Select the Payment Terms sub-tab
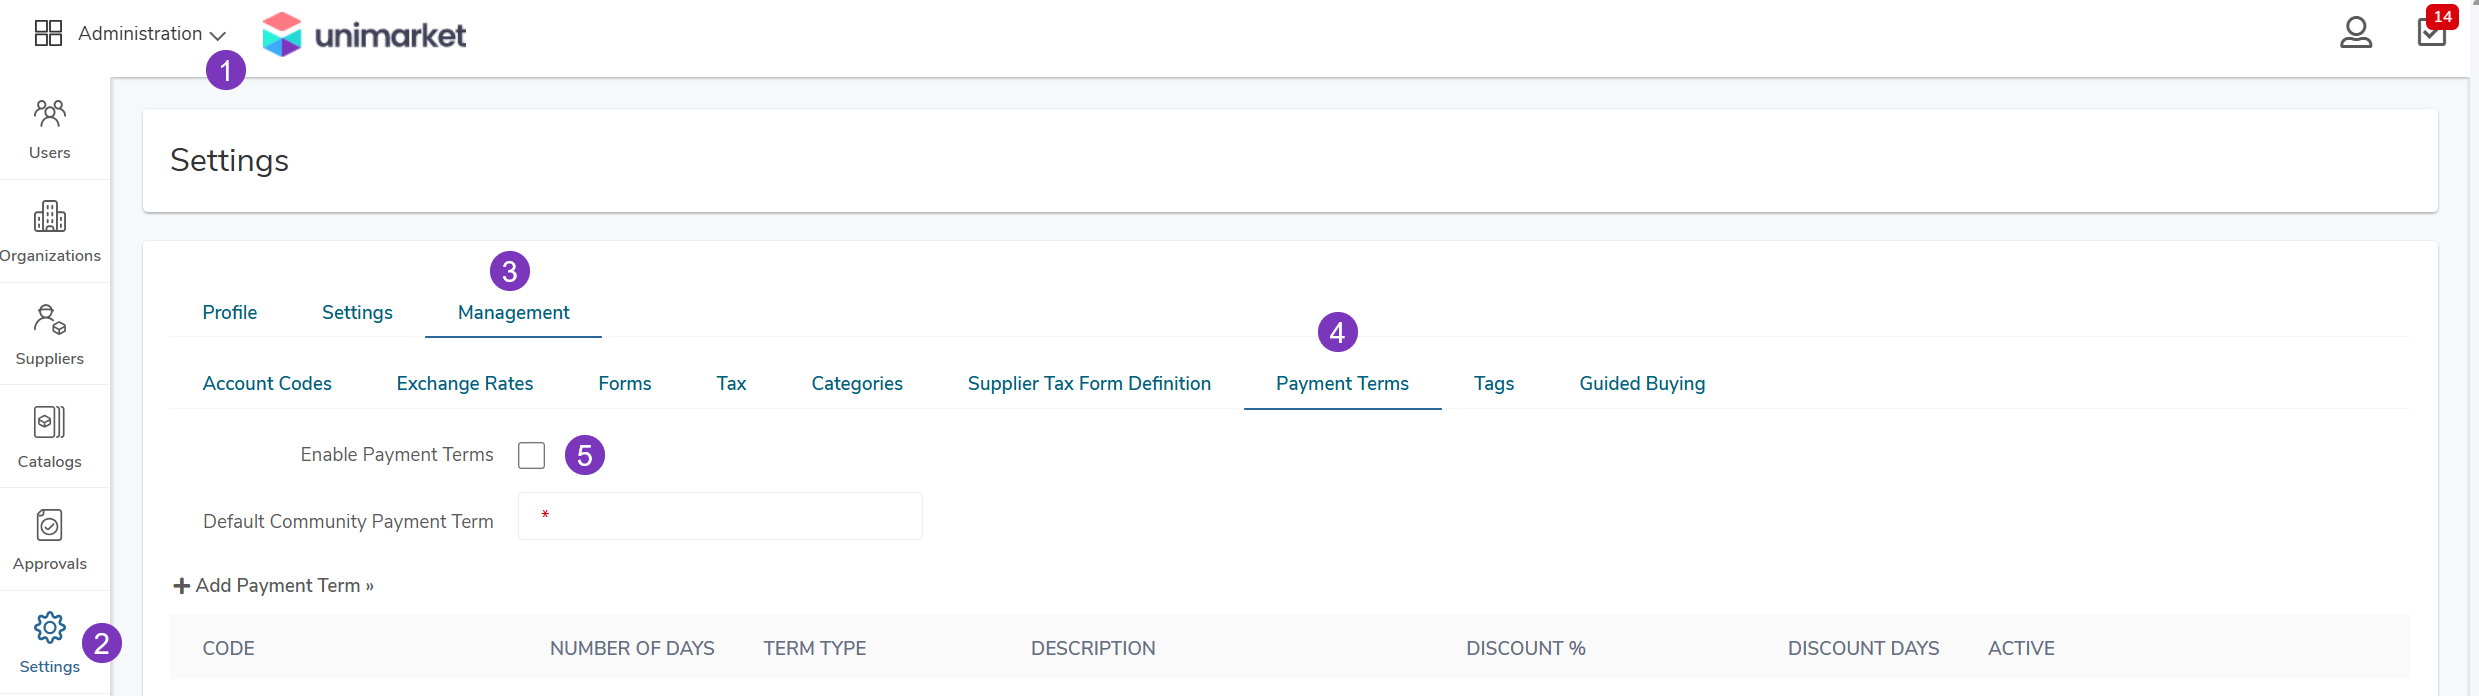Viewport: 2479px width, 696px height. click(1342, 384)
